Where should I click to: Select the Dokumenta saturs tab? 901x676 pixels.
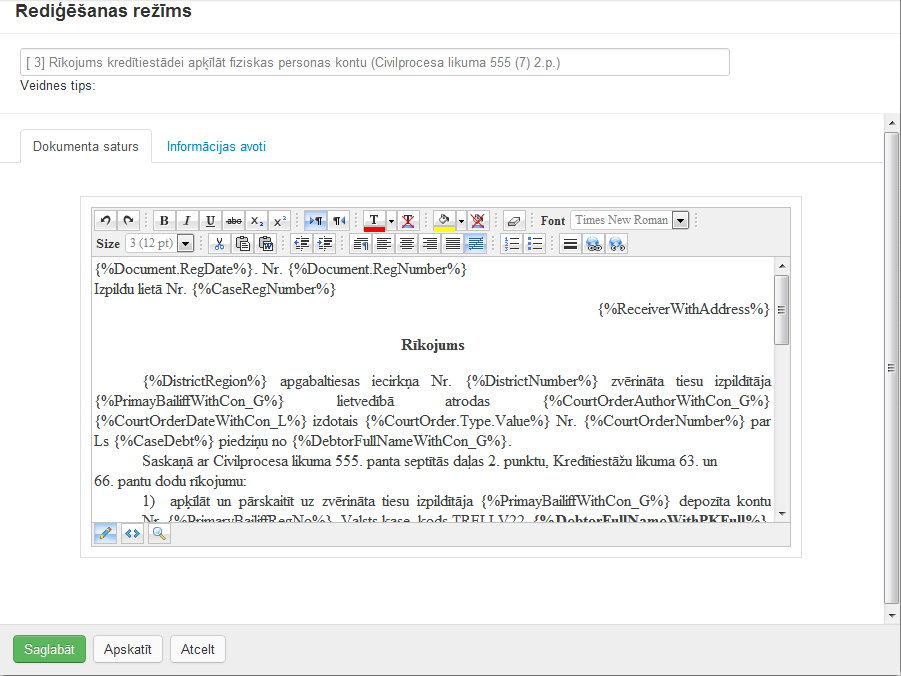(x=86, y=147)
